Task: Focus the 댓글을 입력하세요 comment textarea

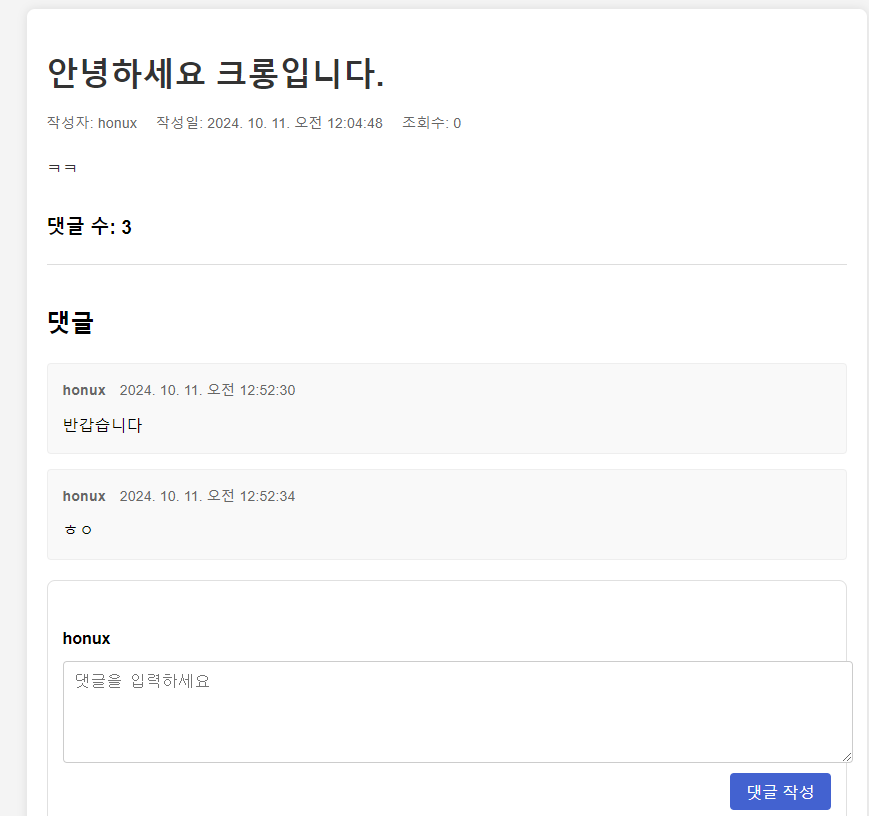Action: coord(457,712)
